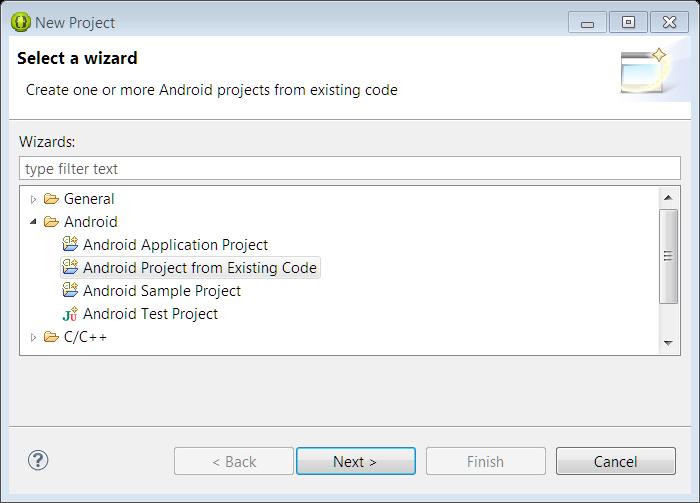Click the Android Project from Existing Code icon
700x503 pixels.
(70, 267)
